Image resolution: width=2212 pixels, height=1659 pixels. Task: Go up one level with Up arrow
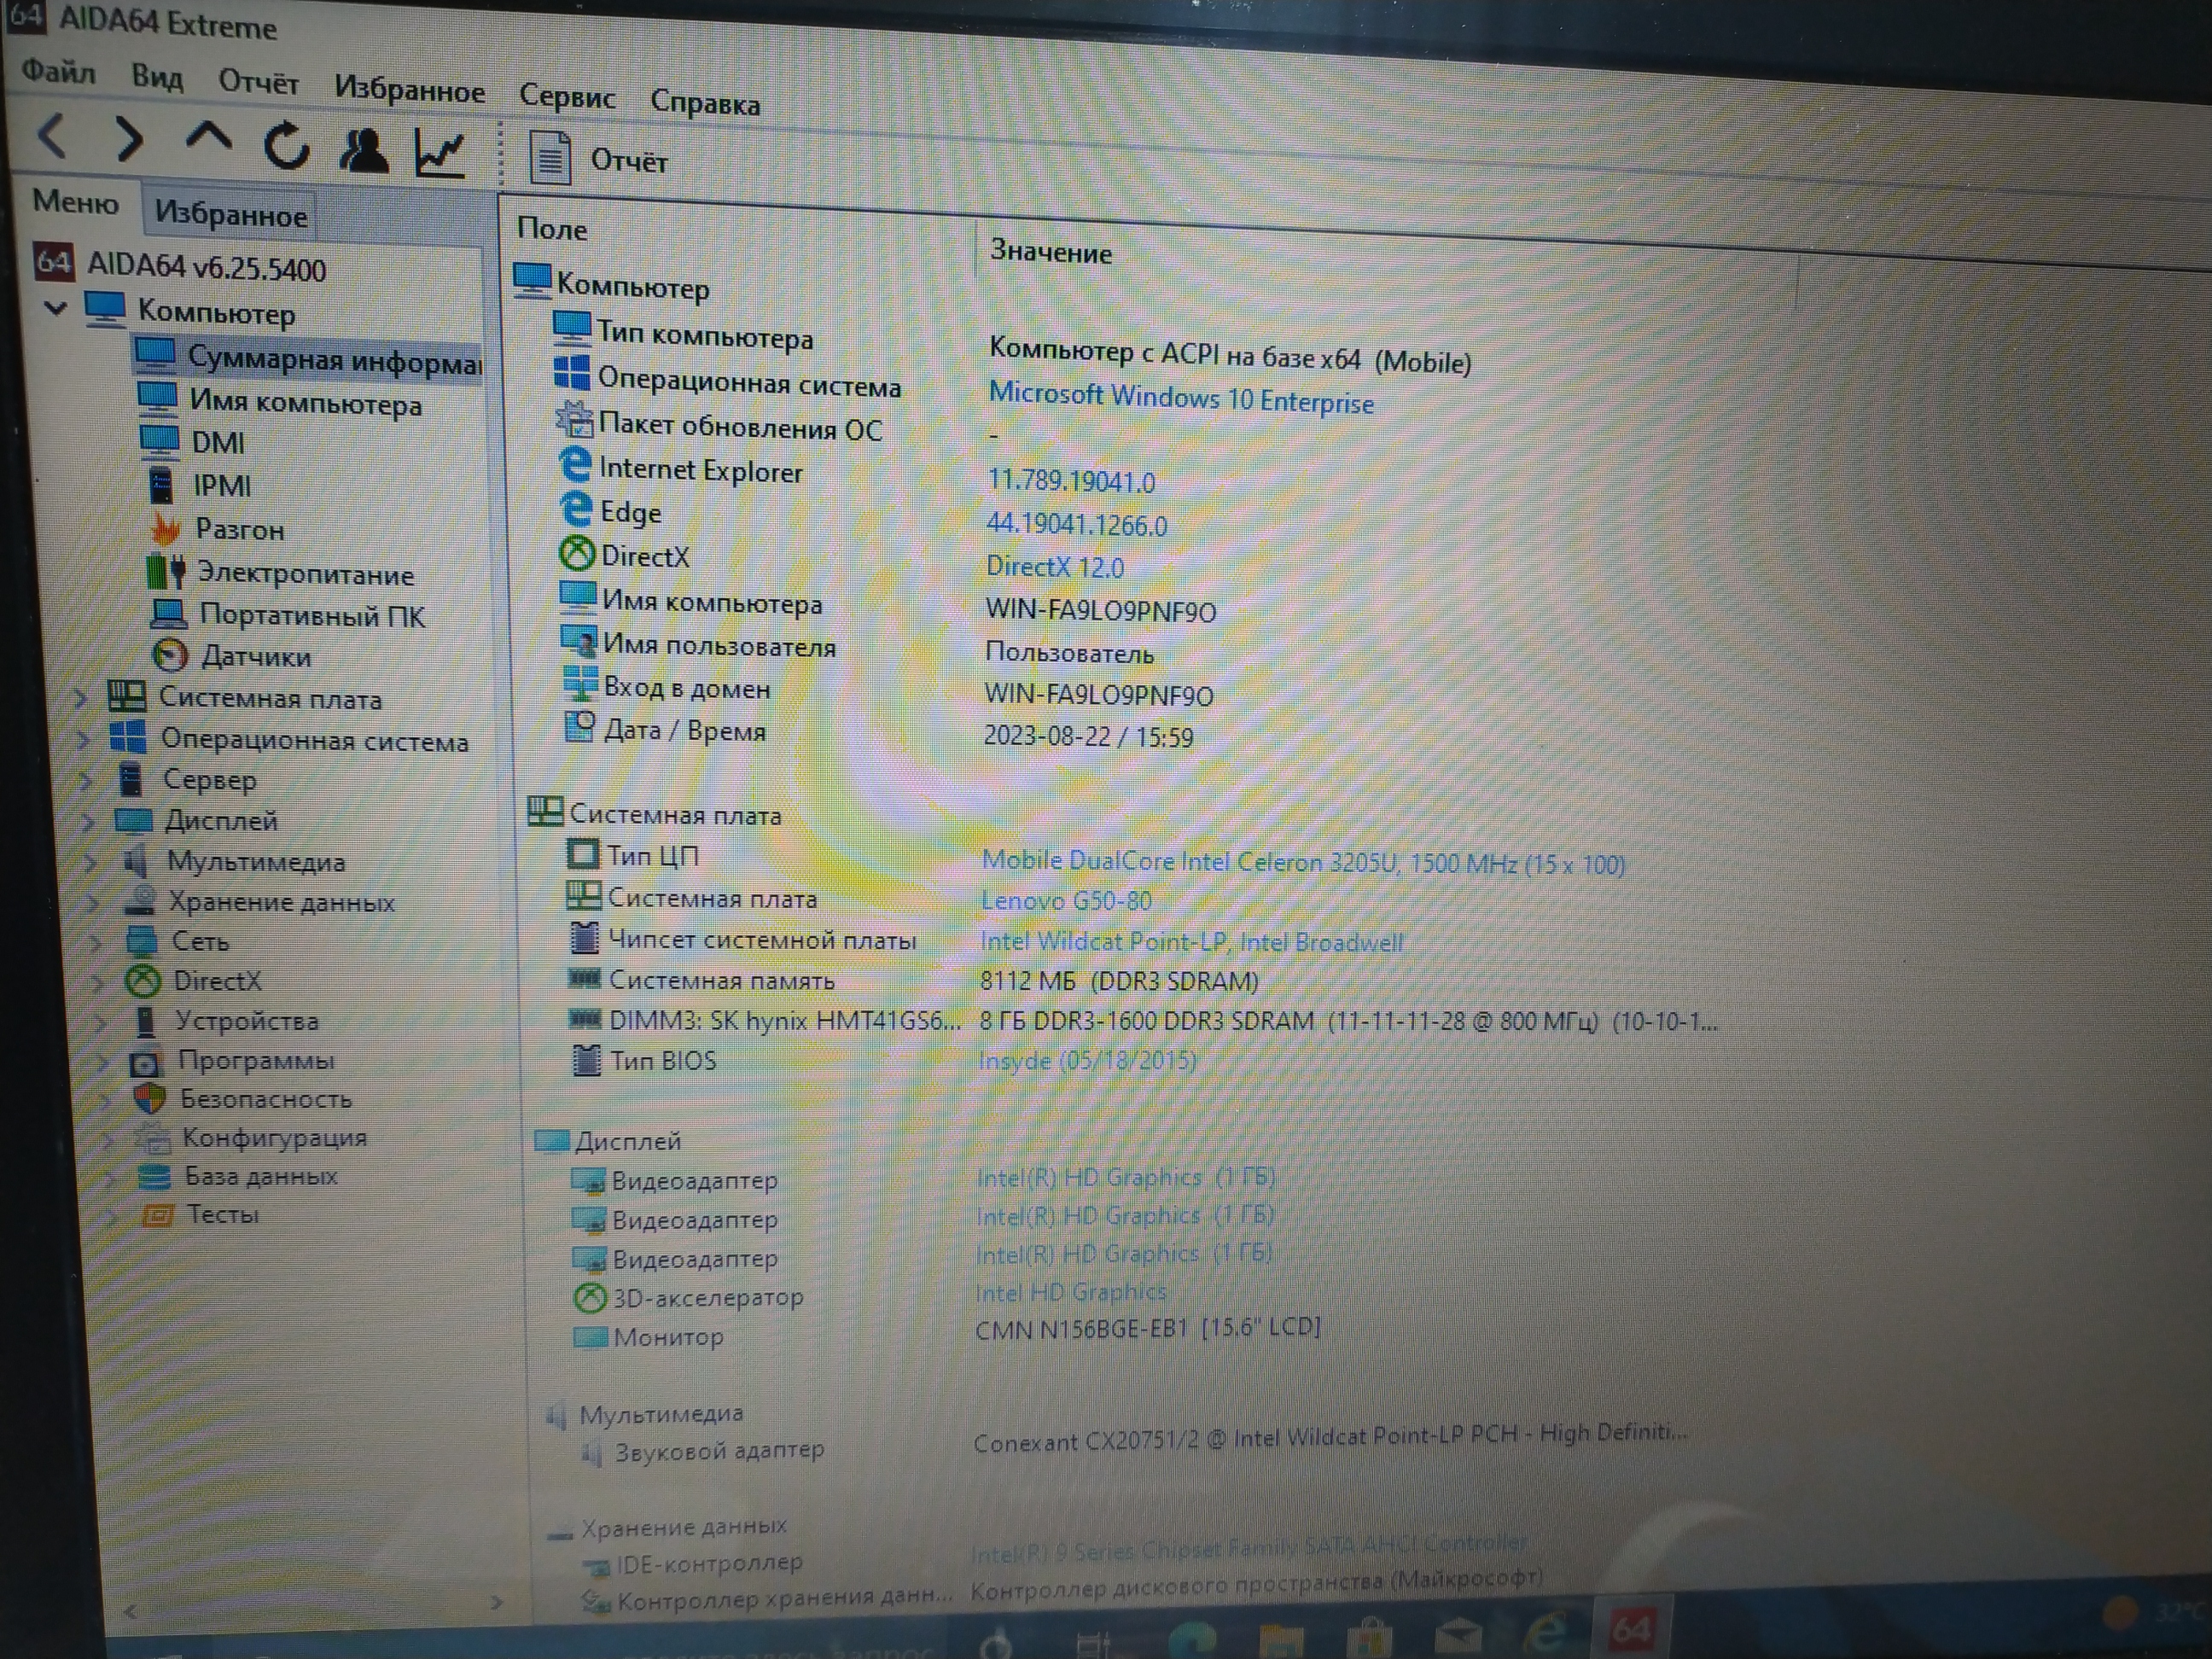click(208, 138)
